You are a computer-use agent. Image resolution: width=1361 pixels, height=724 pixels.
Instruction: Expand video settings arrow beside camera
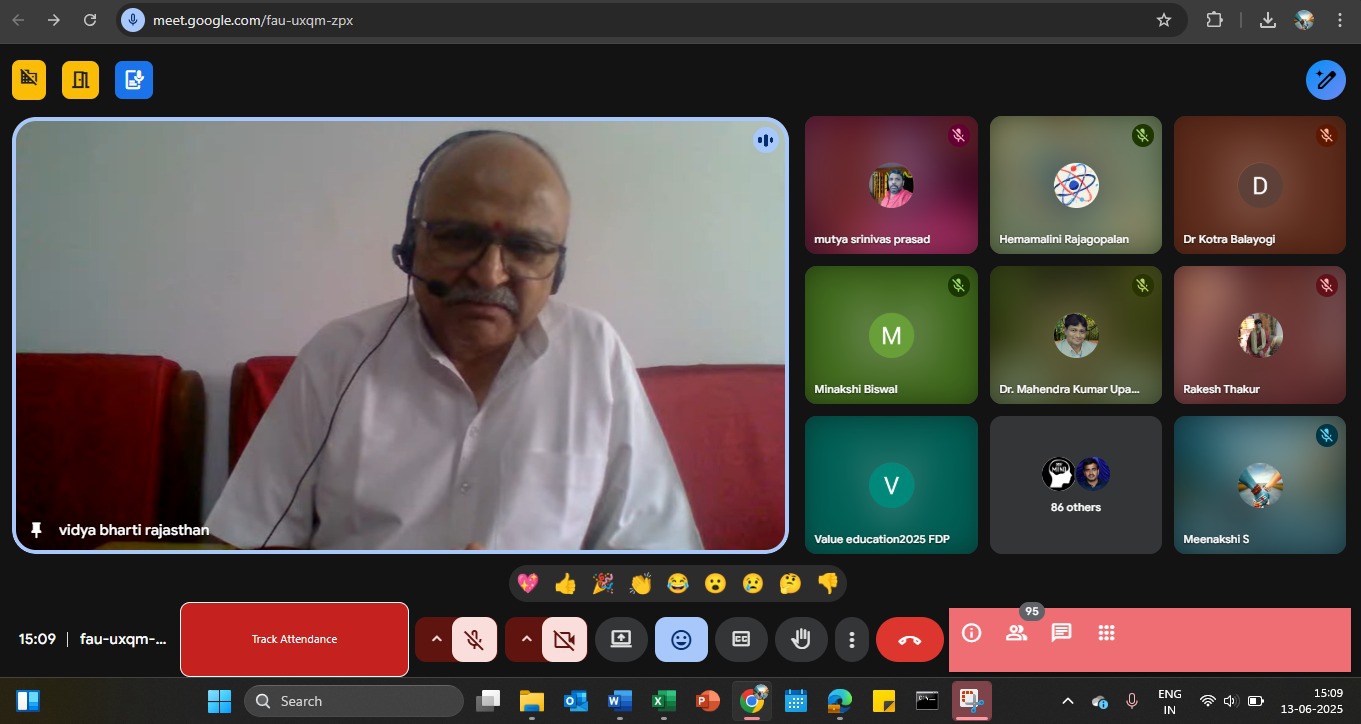pos(525,640)
